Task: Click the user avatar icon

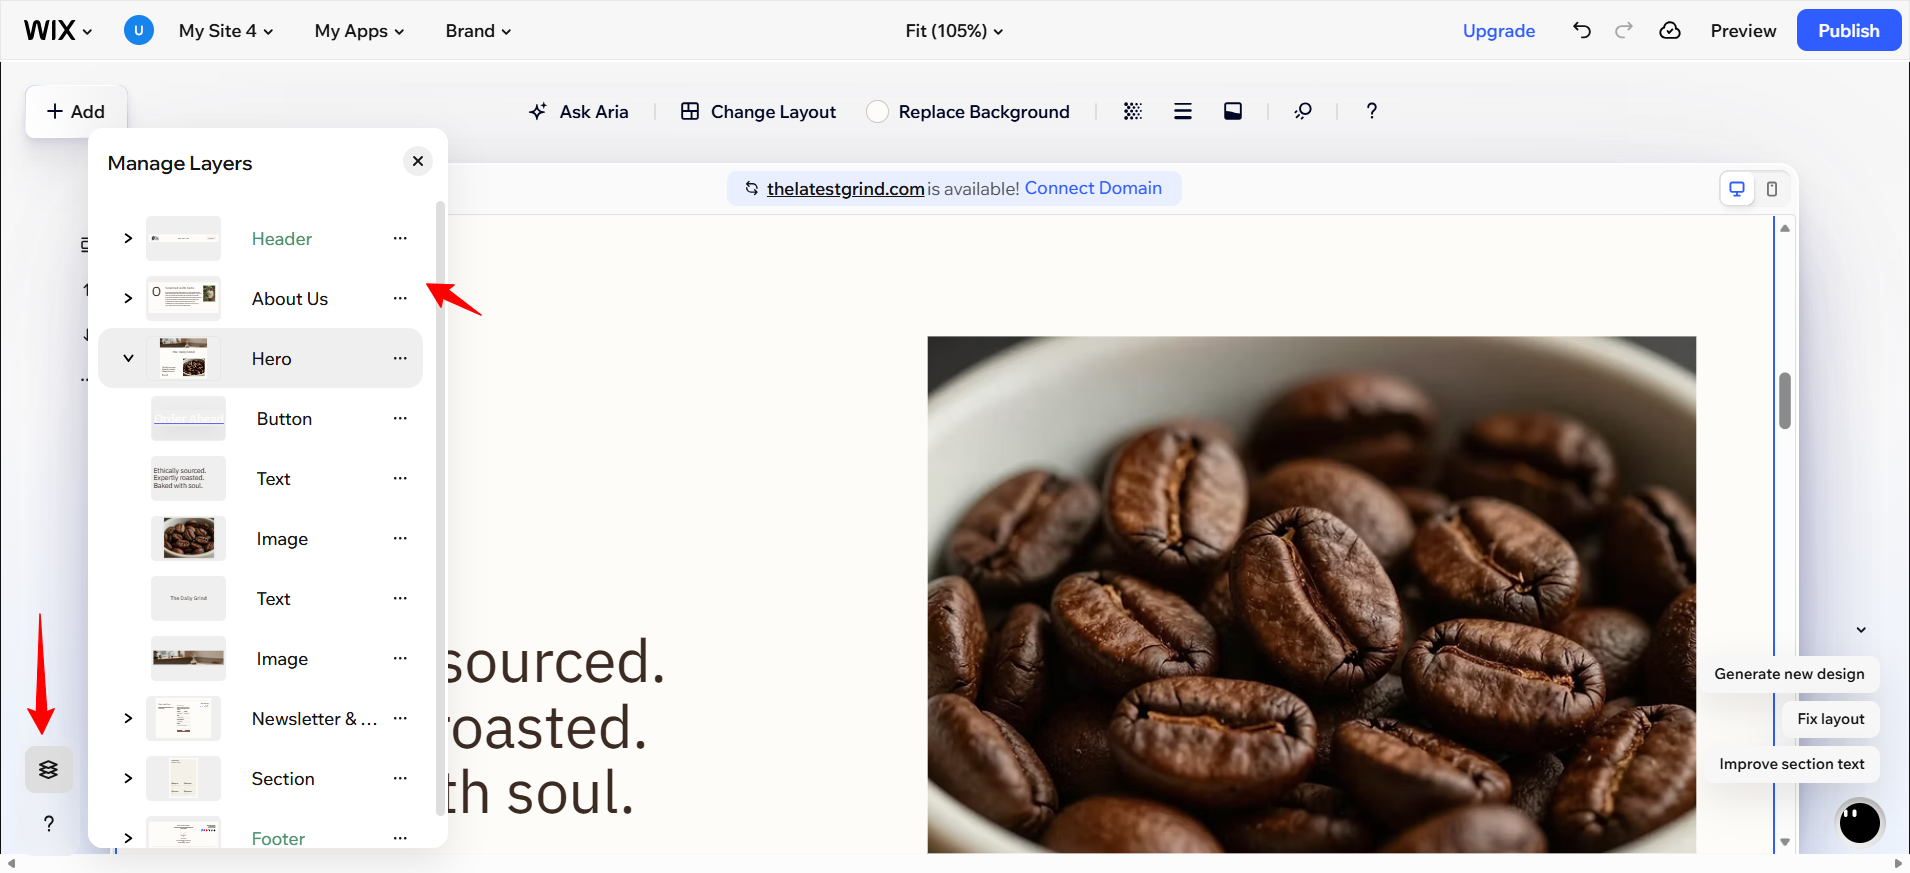Action: coord(139,30)
